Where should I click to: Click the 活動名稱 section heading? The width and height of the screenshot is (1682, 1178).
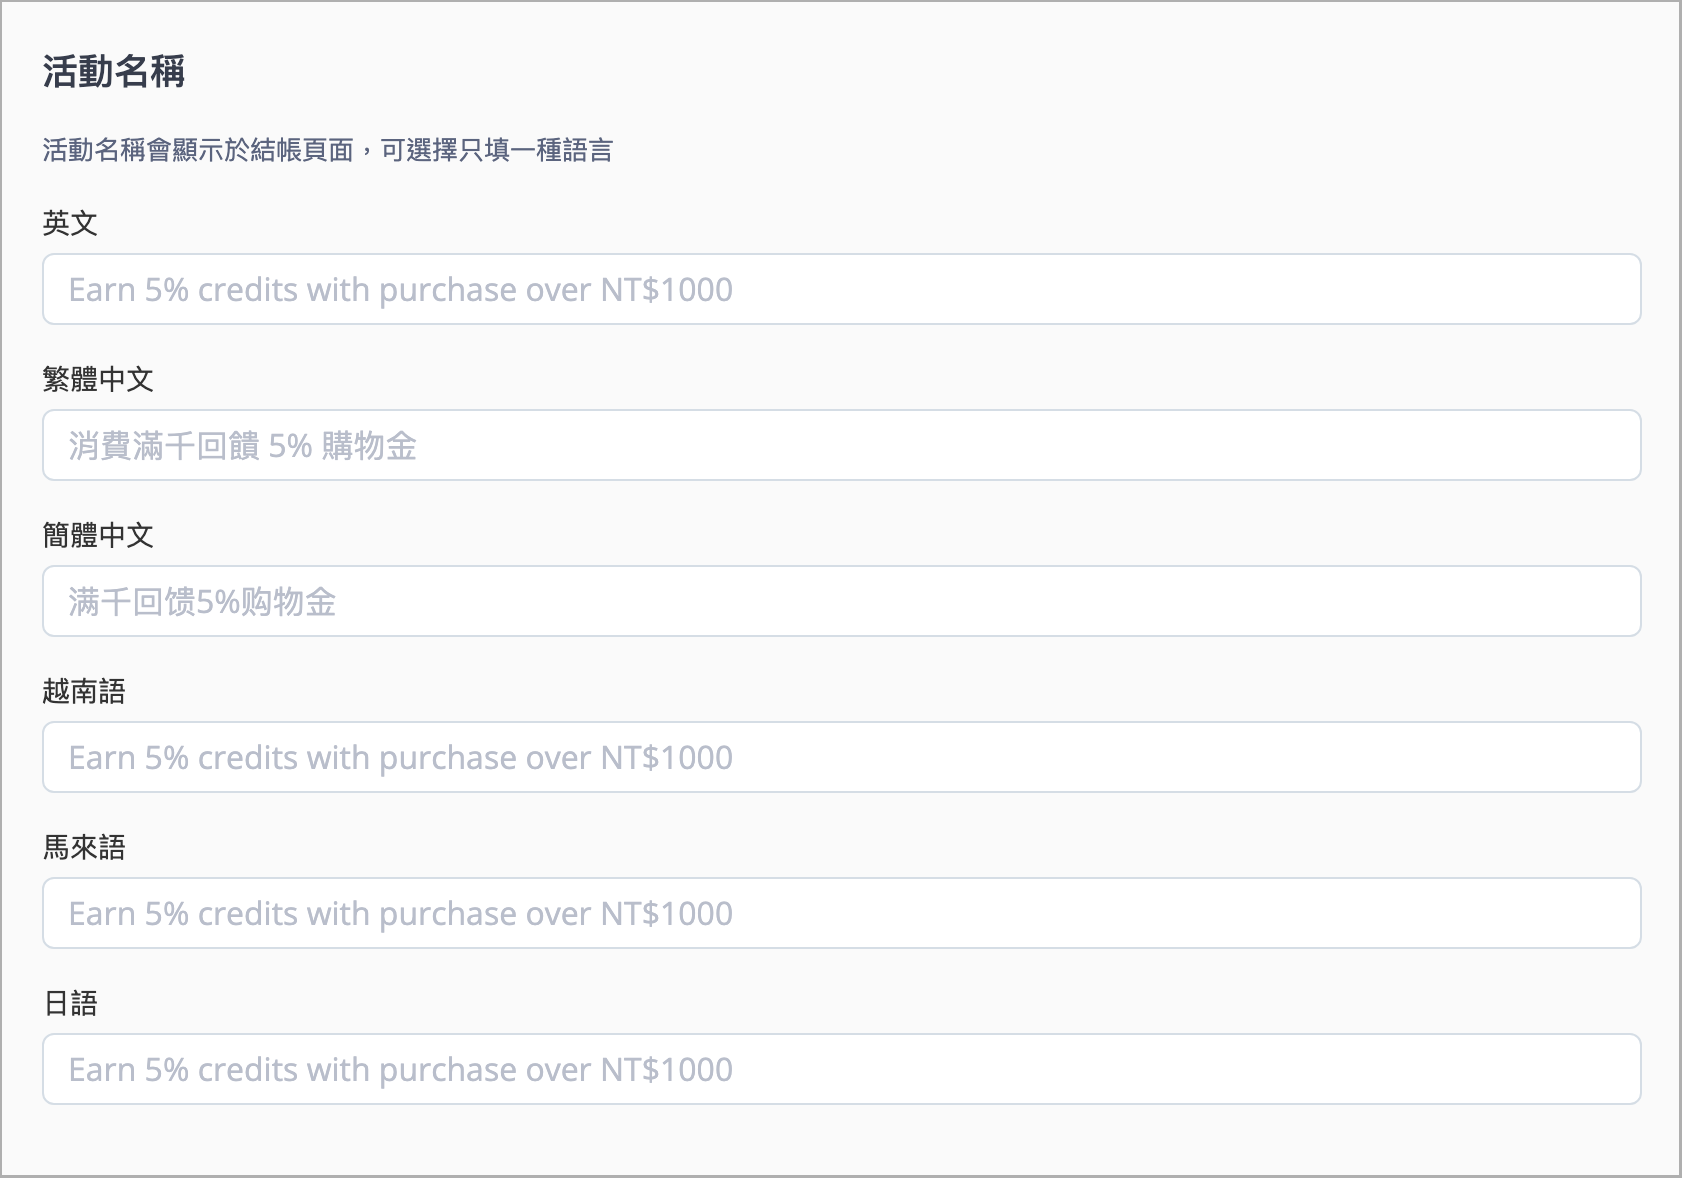point(114,72)
